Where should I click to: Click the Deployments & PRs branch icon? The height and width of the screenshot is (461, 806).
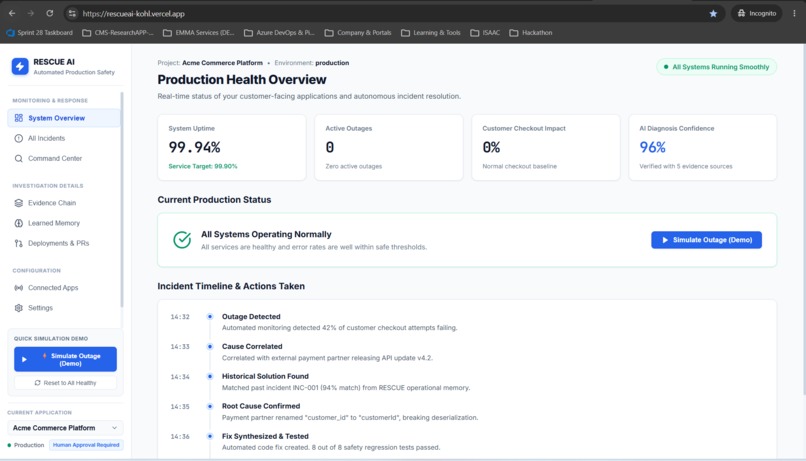[x=19, y=243]
